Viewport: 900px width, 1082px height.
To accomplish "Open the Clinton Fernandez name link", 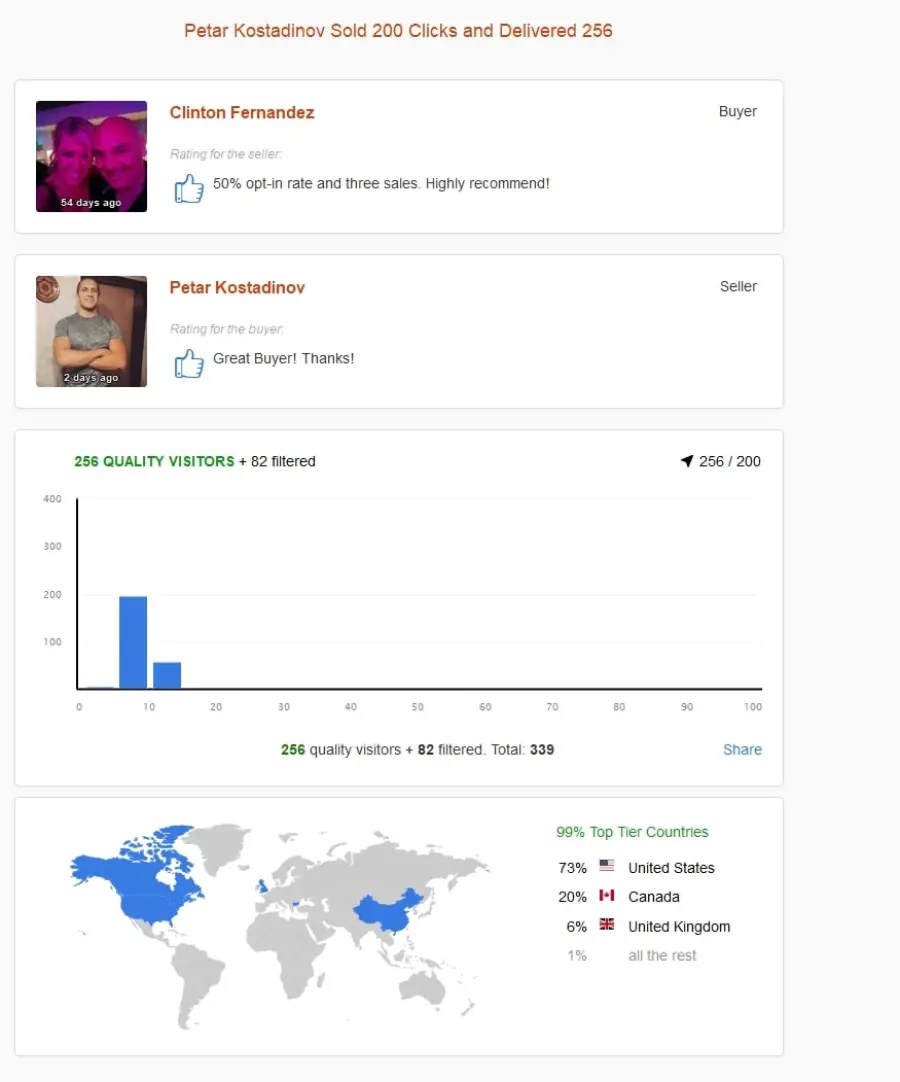I will click(x=242, y=112).
